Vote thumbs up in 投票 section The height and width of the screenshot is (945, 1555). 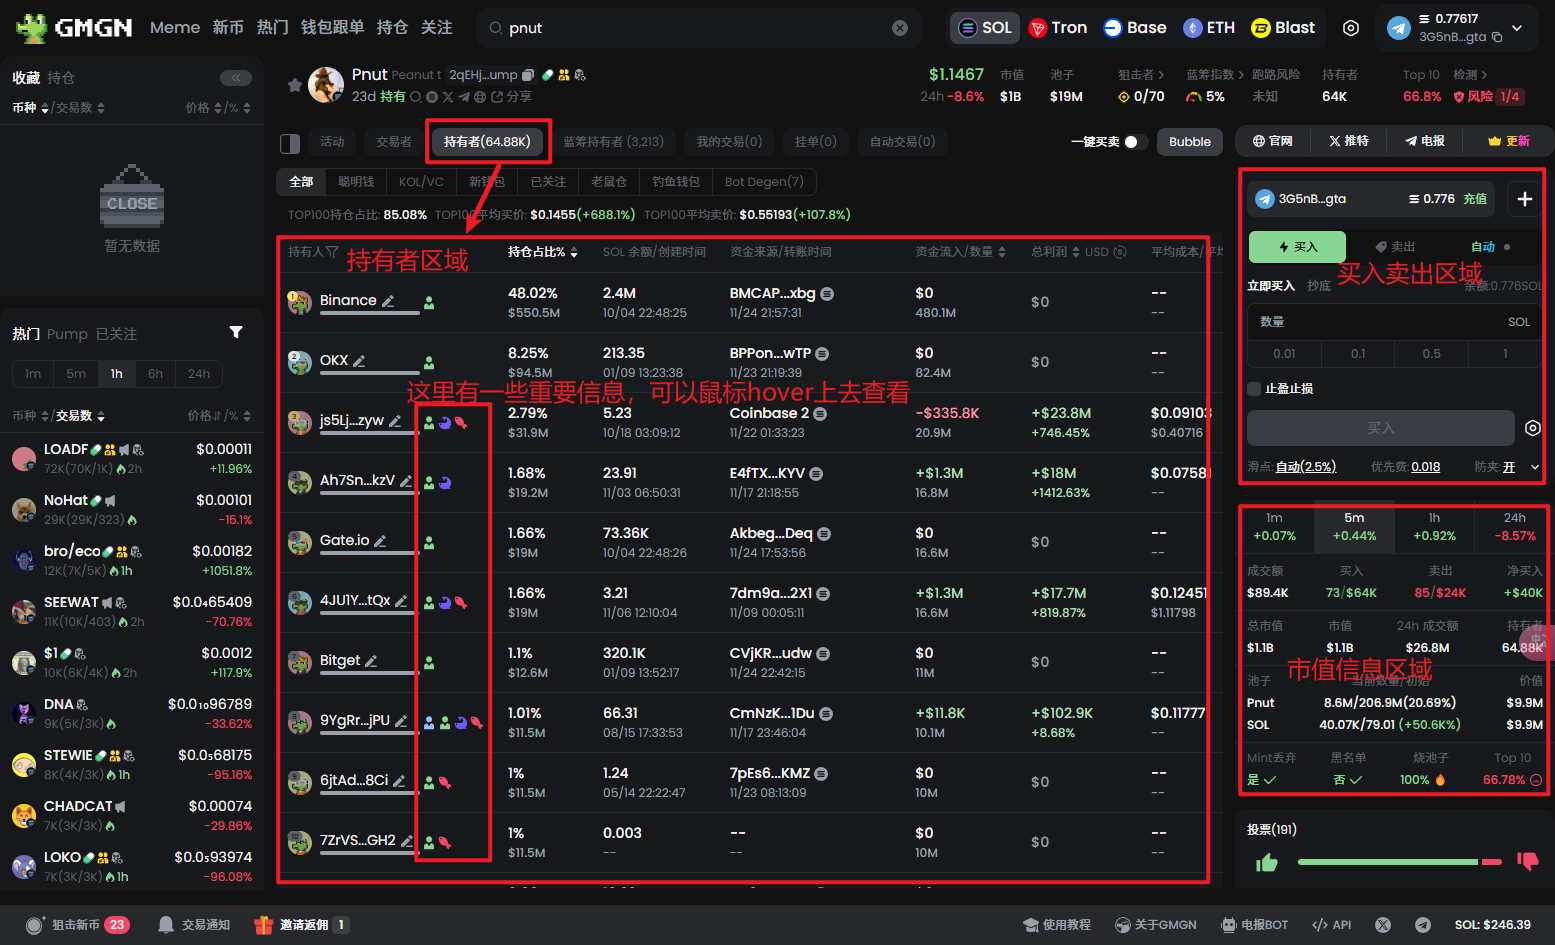pyautogui.click(x=1267, y=863)
